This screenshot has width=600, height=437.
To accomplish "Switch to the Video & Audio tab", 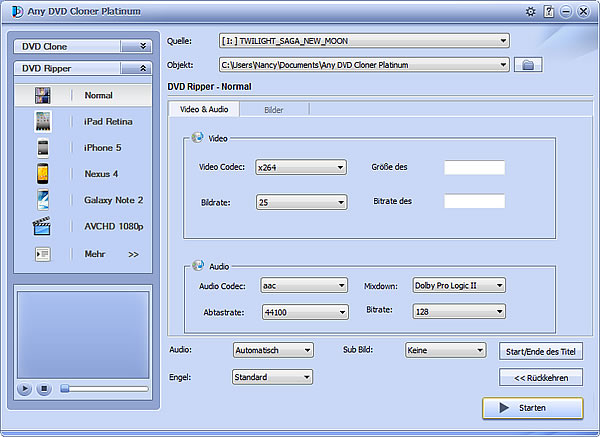I will pyautogui.click(x=204, y=109).
